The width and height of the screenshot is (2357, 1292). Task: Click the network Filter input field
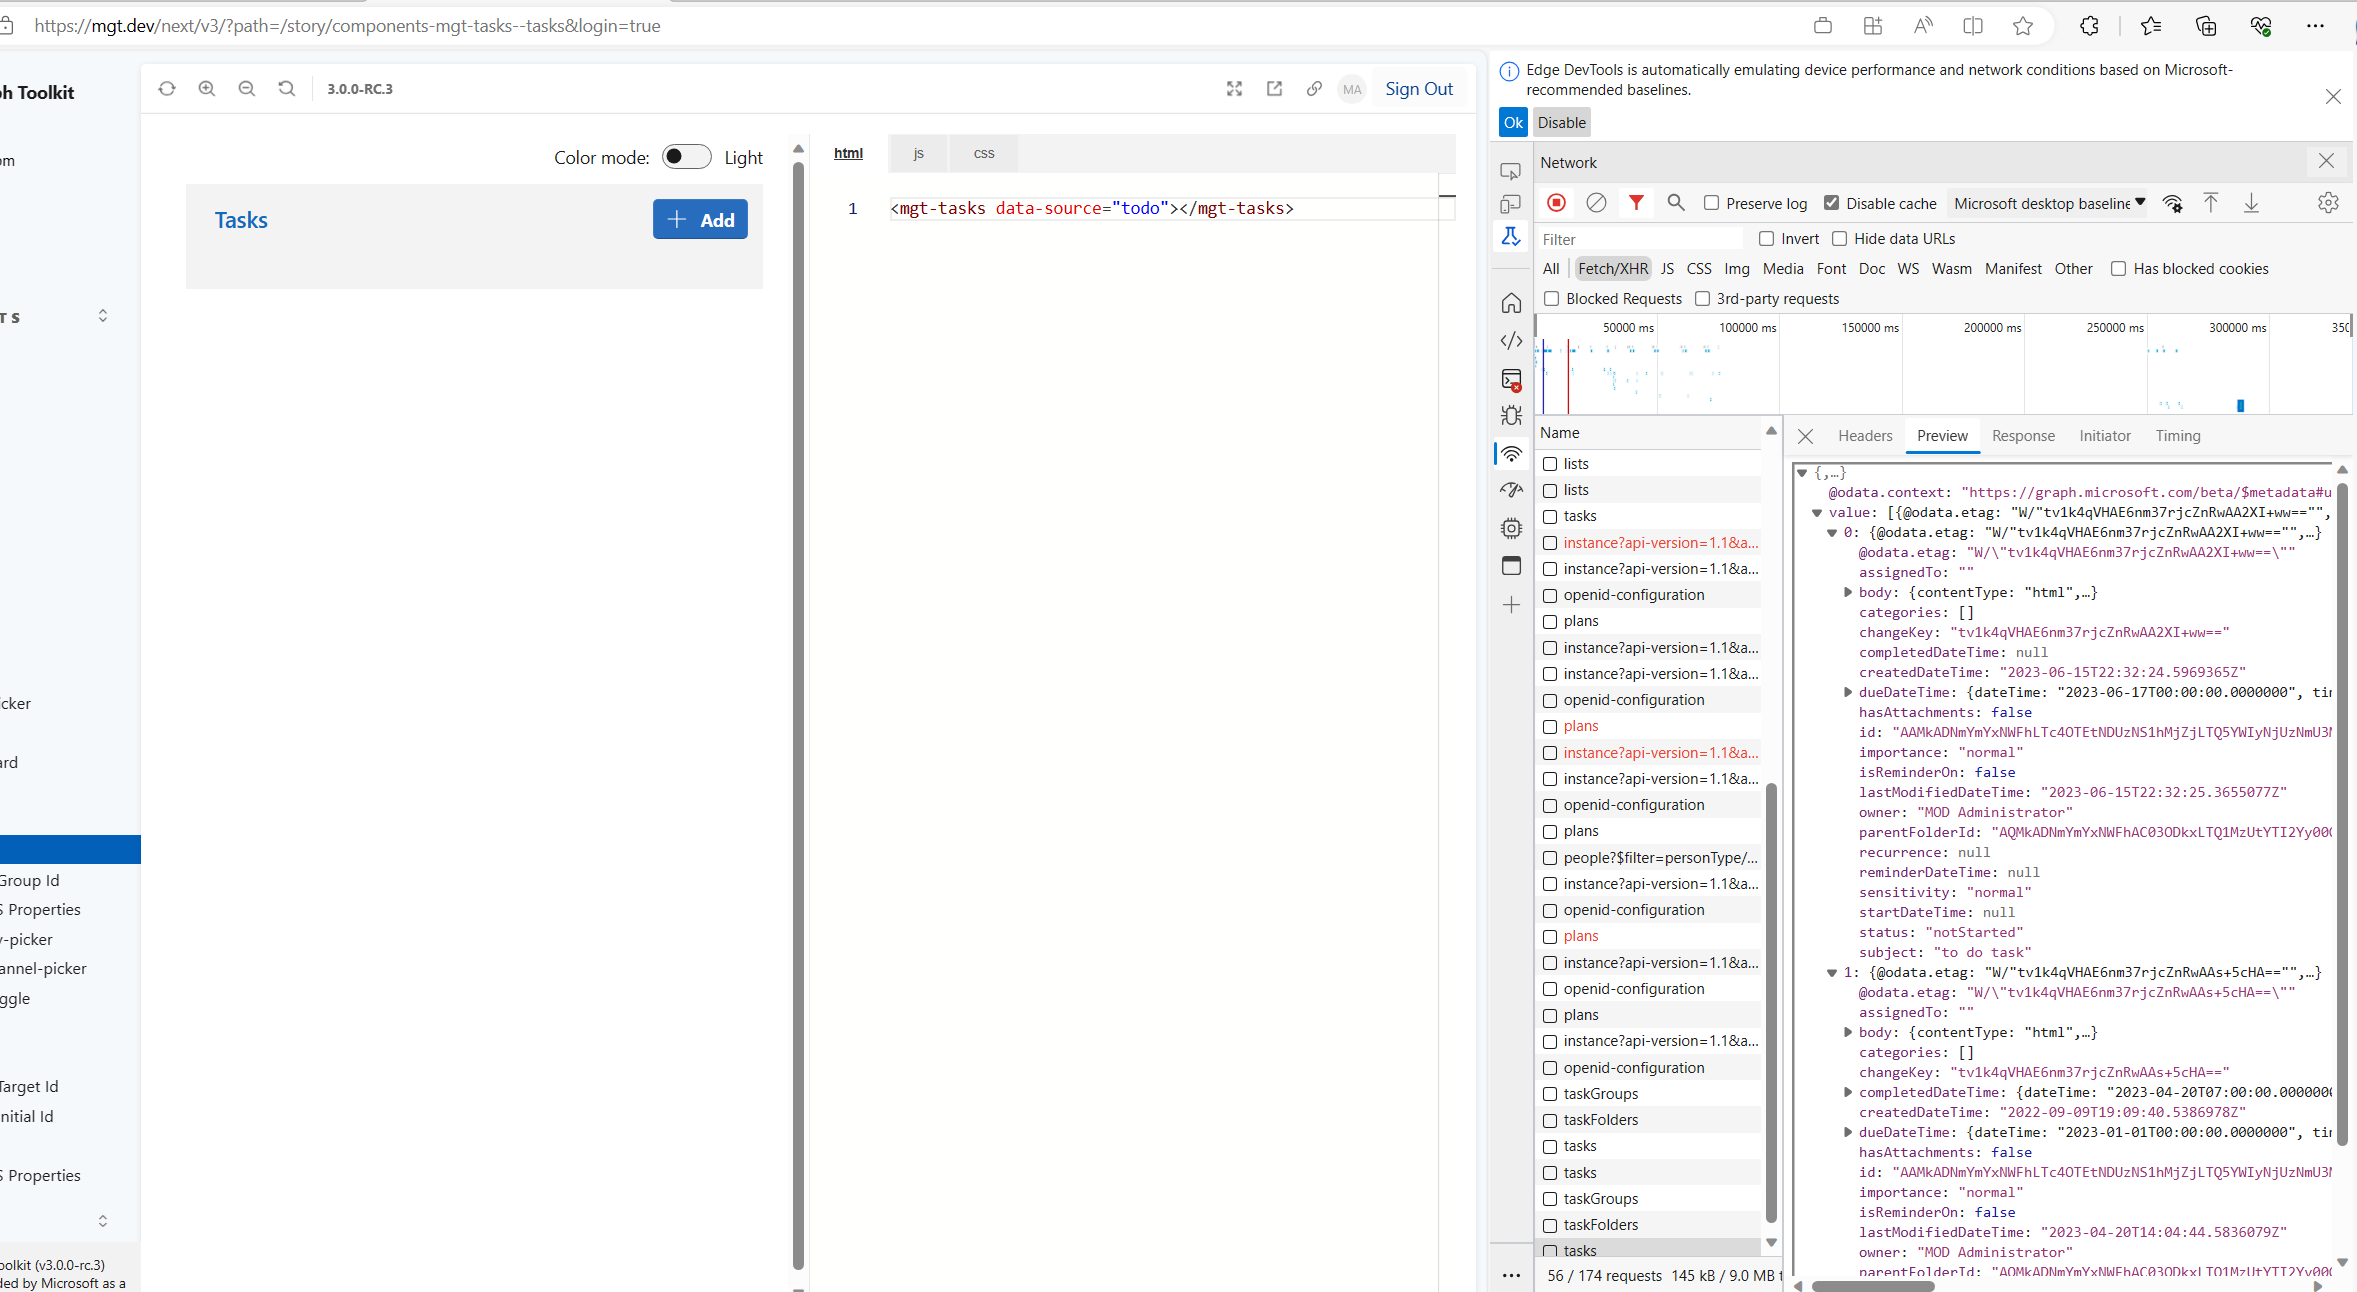[x=1640, y=238]
